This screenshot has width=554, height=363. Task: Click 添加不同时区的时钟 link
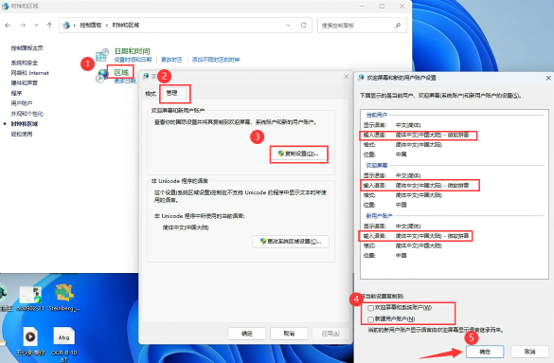[216, 60]
